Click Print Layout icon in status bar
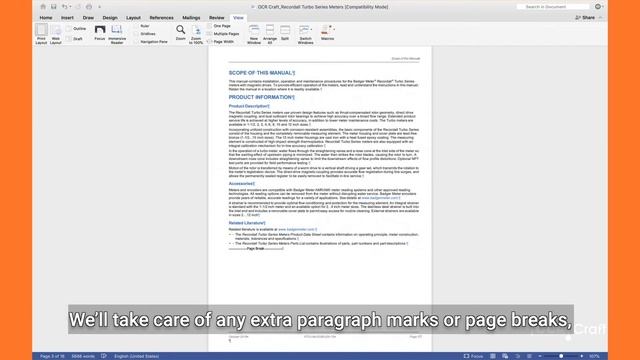Viewport: 640px width, 360px height. coord(493,356)
